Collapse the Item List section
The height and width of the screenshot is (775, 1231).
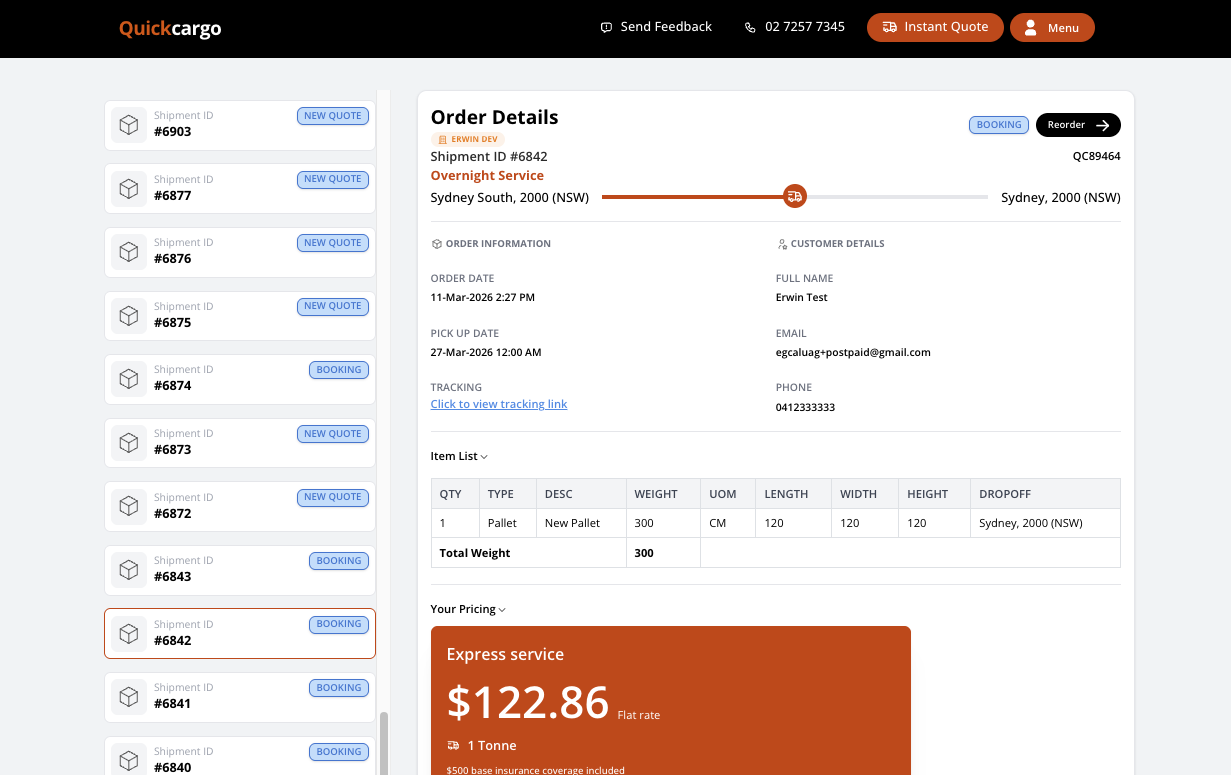coord(483,456)
